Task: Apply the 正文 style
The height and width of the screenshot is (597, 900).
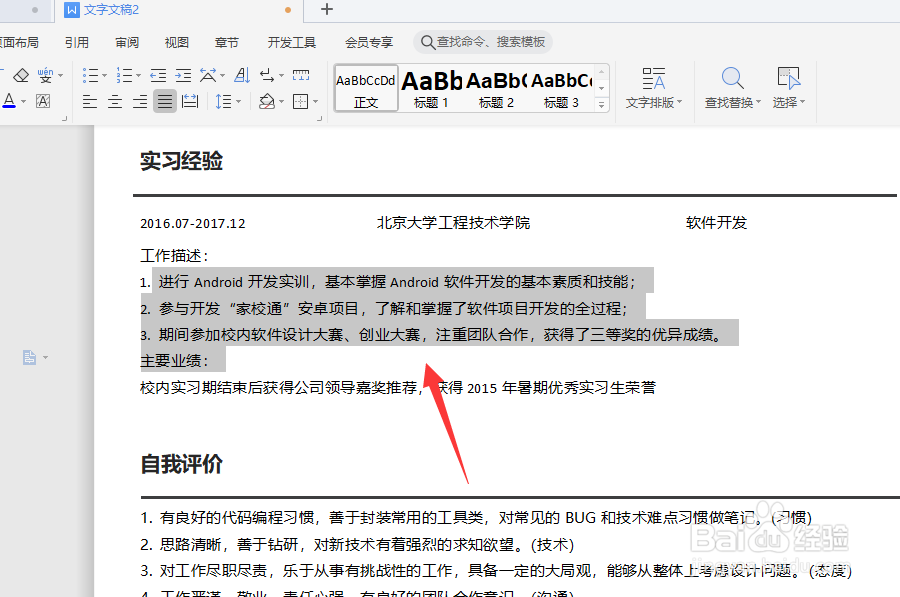Action: point(366,88)
